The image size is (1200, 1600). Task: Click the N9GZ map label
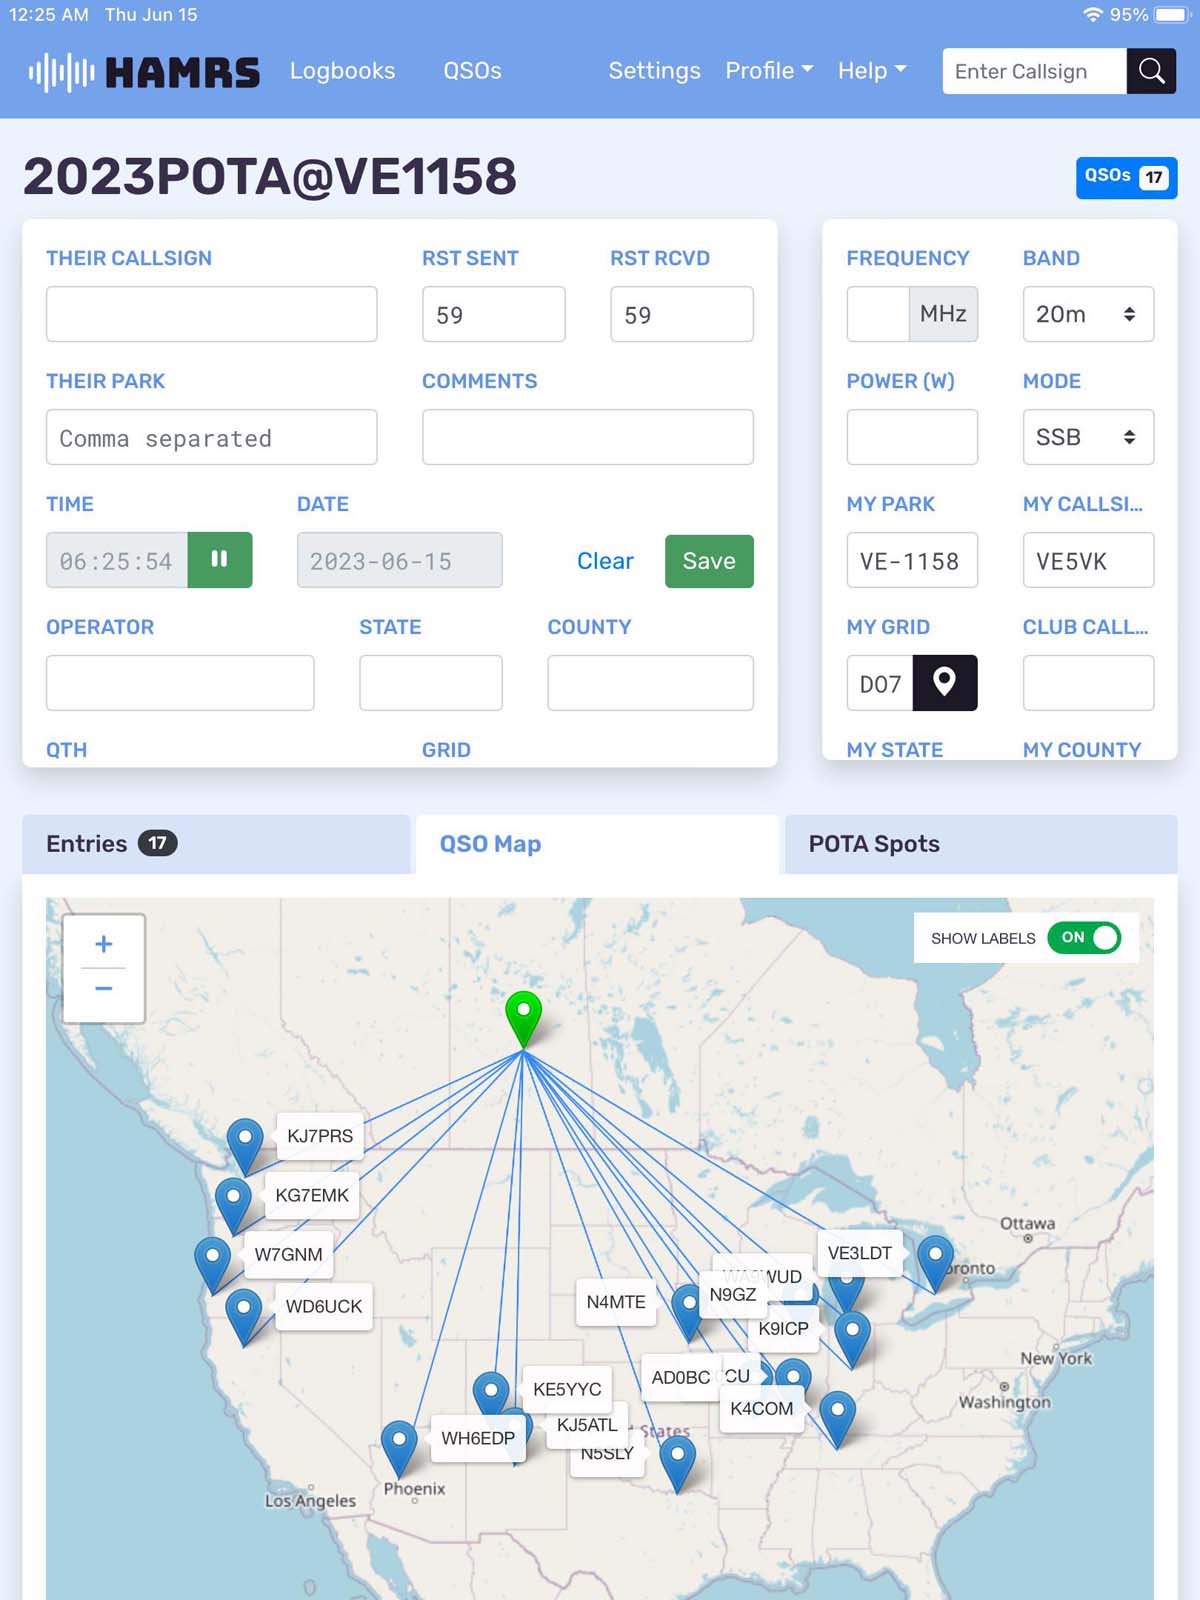click(733, 1294)
